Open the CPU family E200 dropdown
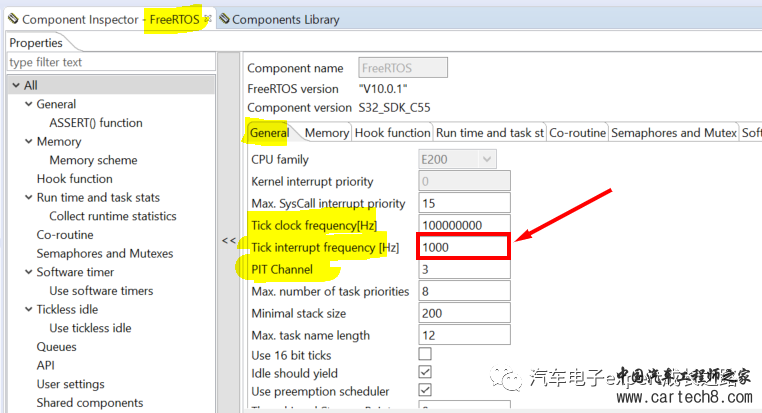762x413 pixels. (x=457, y=159)
